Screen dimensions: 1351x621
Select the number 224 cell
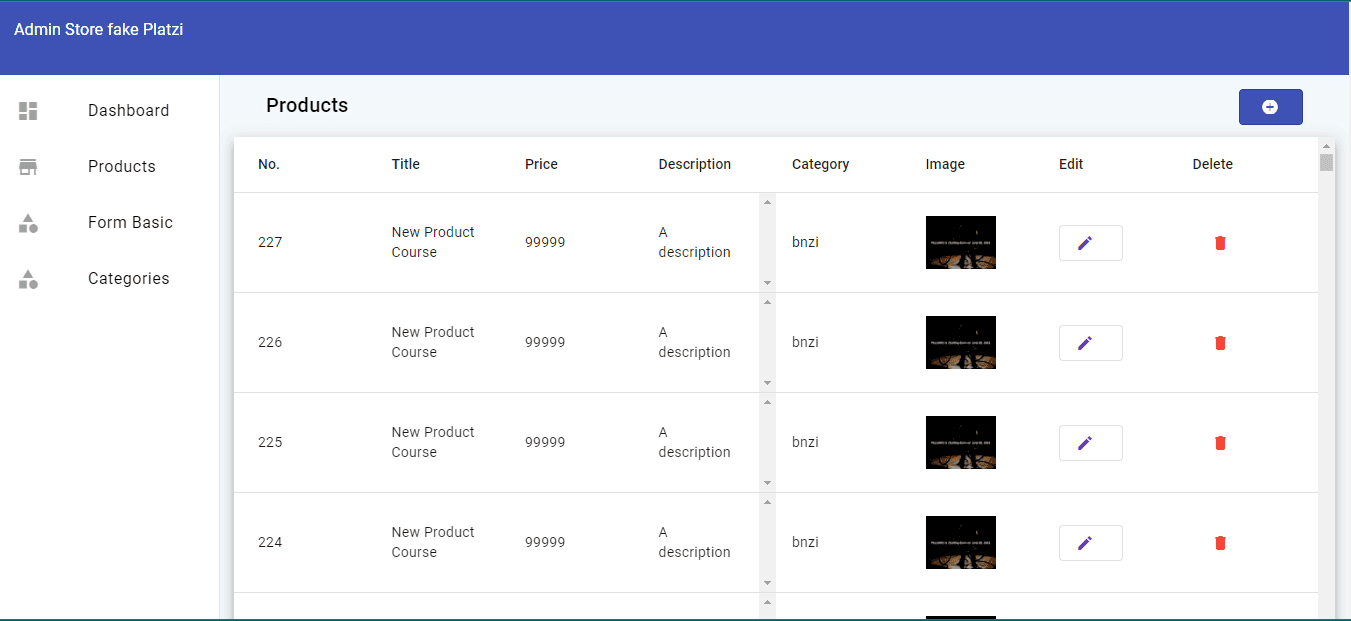270,542
